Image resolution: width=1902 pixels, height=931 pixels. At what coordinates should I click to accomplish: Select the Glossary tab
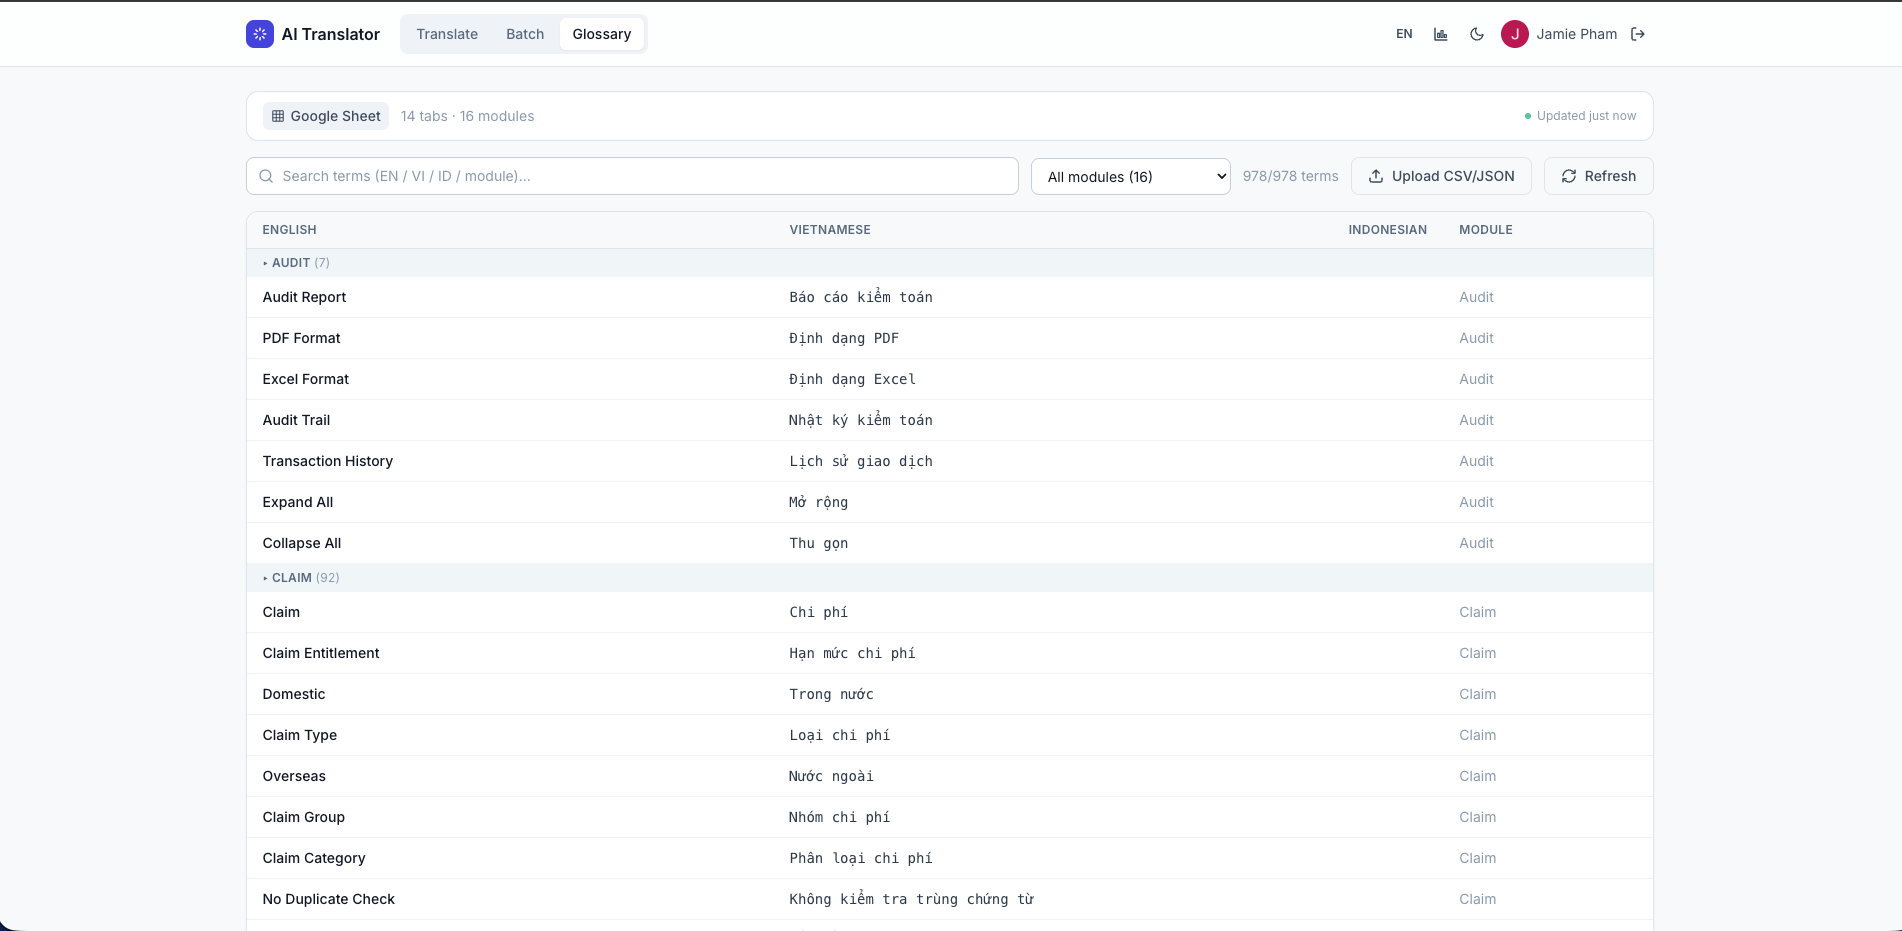click(x=602, y=34)
